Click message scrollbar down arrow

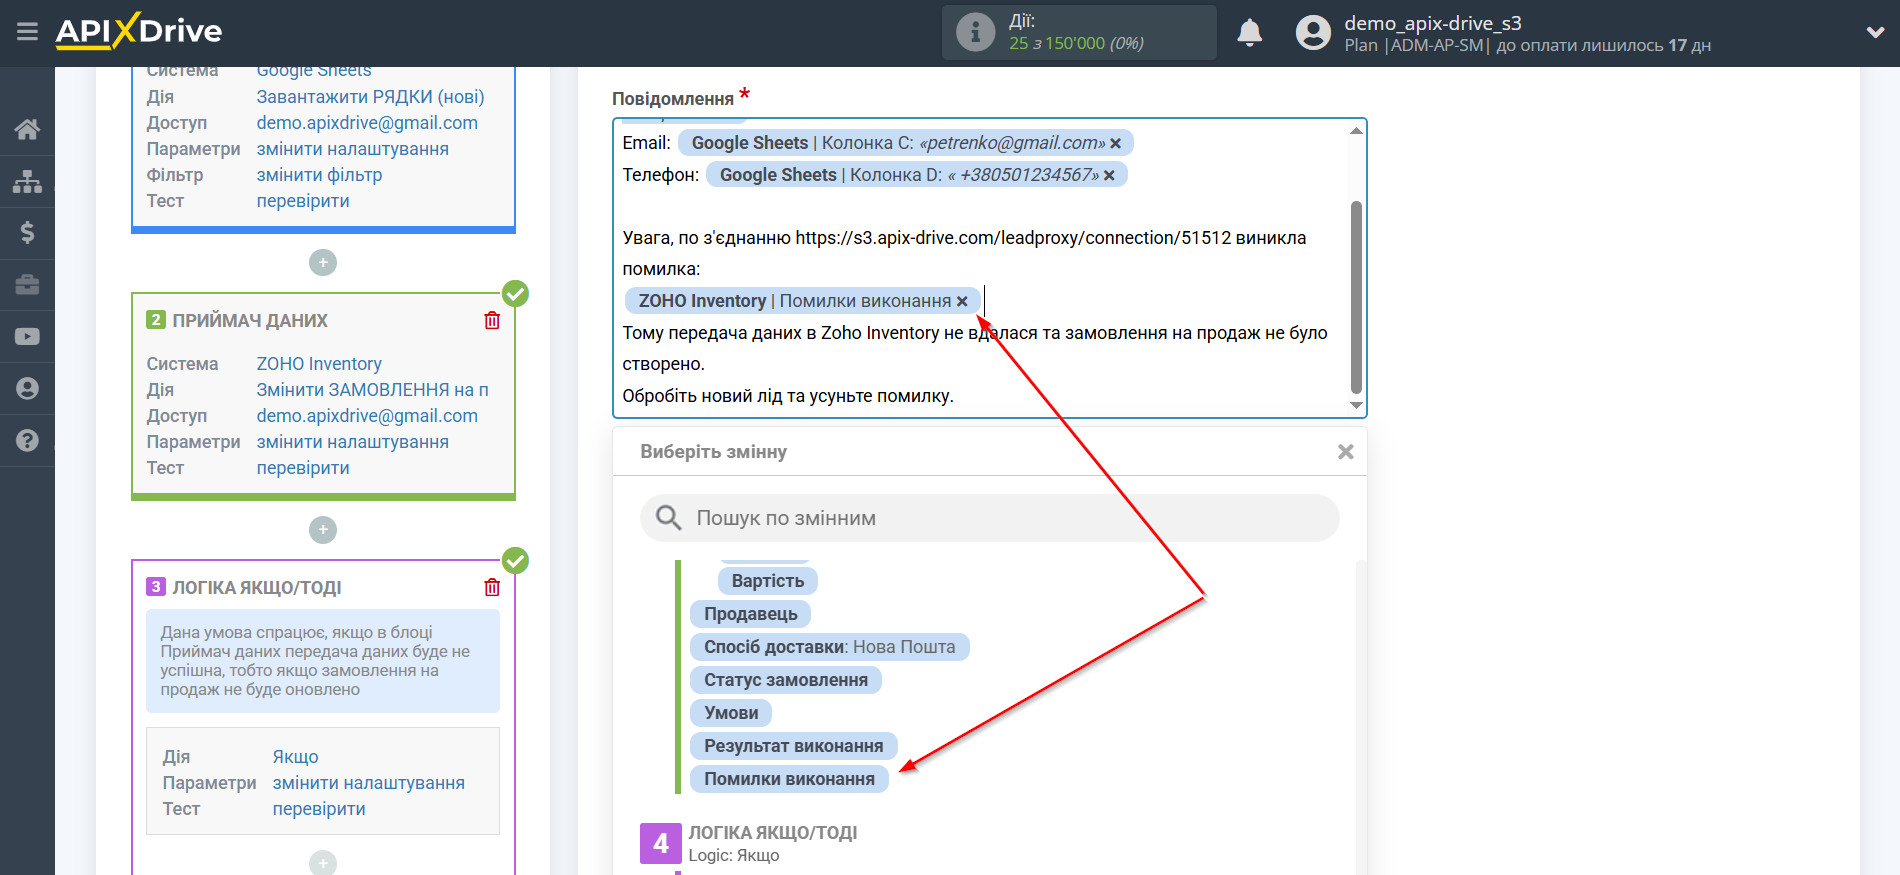[1356, 405]
